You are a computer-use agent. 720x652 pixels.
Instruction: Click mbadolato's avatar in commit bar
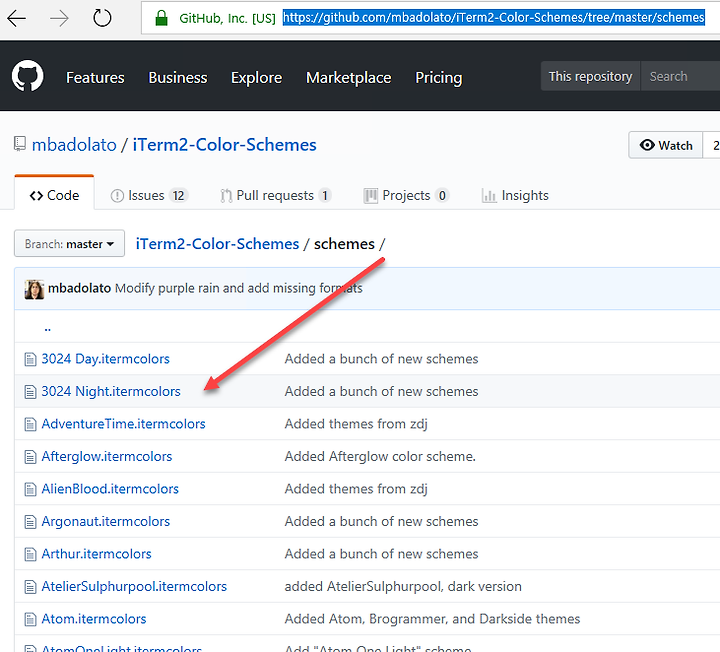tap(34, 289)
